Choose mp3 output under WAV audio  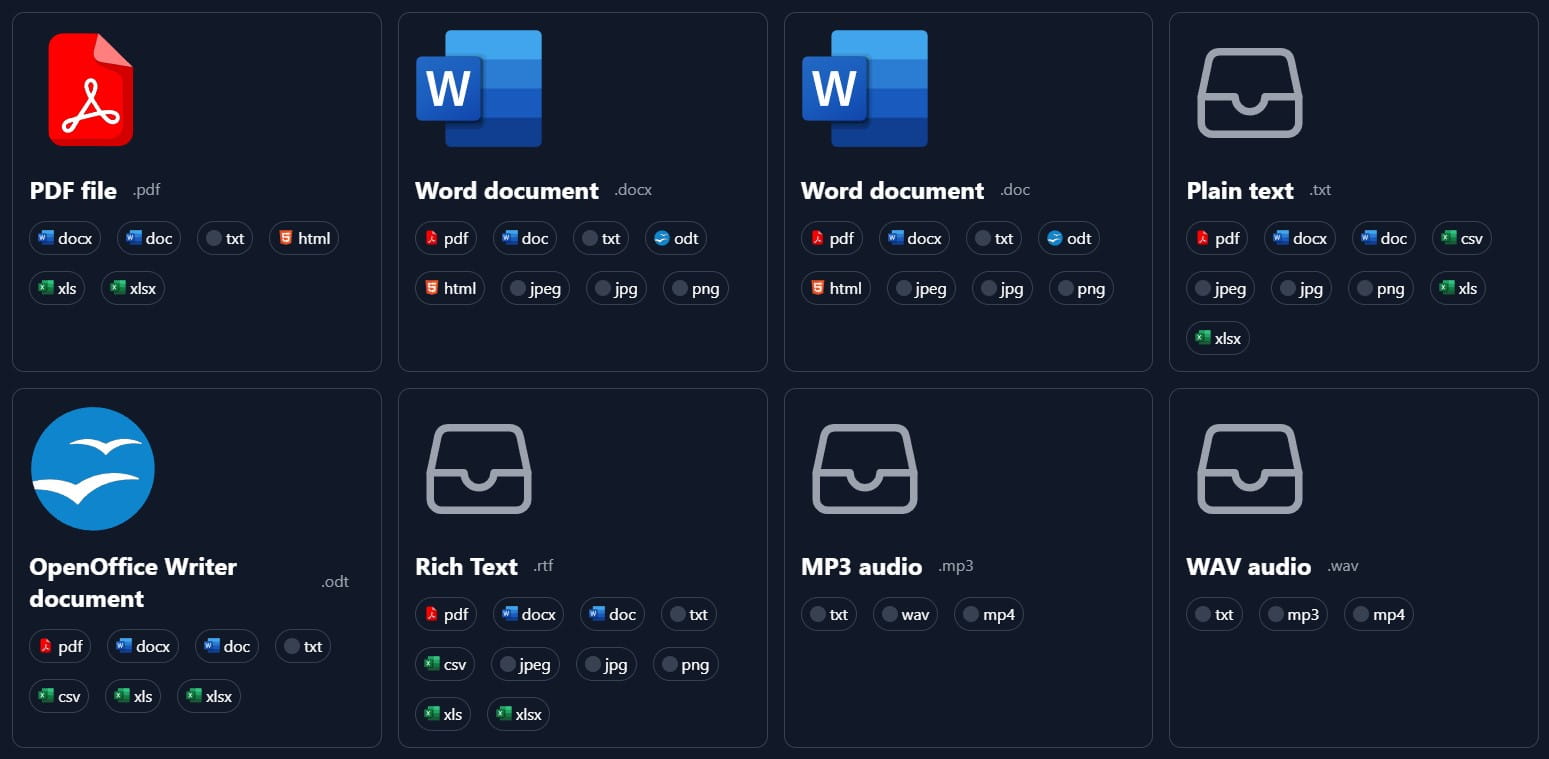tap(1293, 614)
